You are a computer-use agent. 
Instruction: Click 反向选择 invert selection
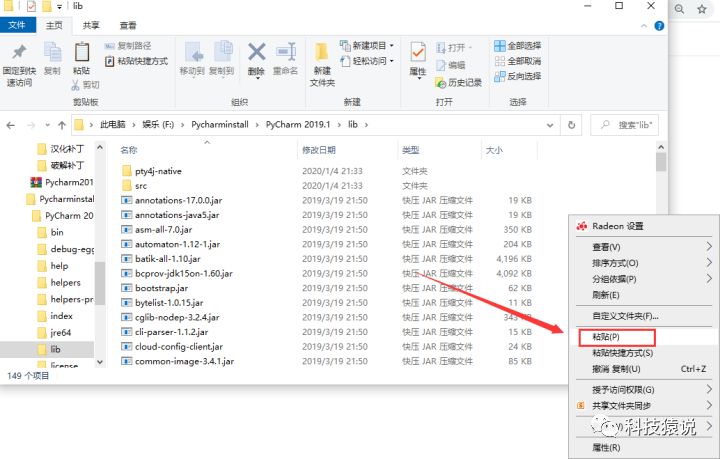[x=518, y=76]
